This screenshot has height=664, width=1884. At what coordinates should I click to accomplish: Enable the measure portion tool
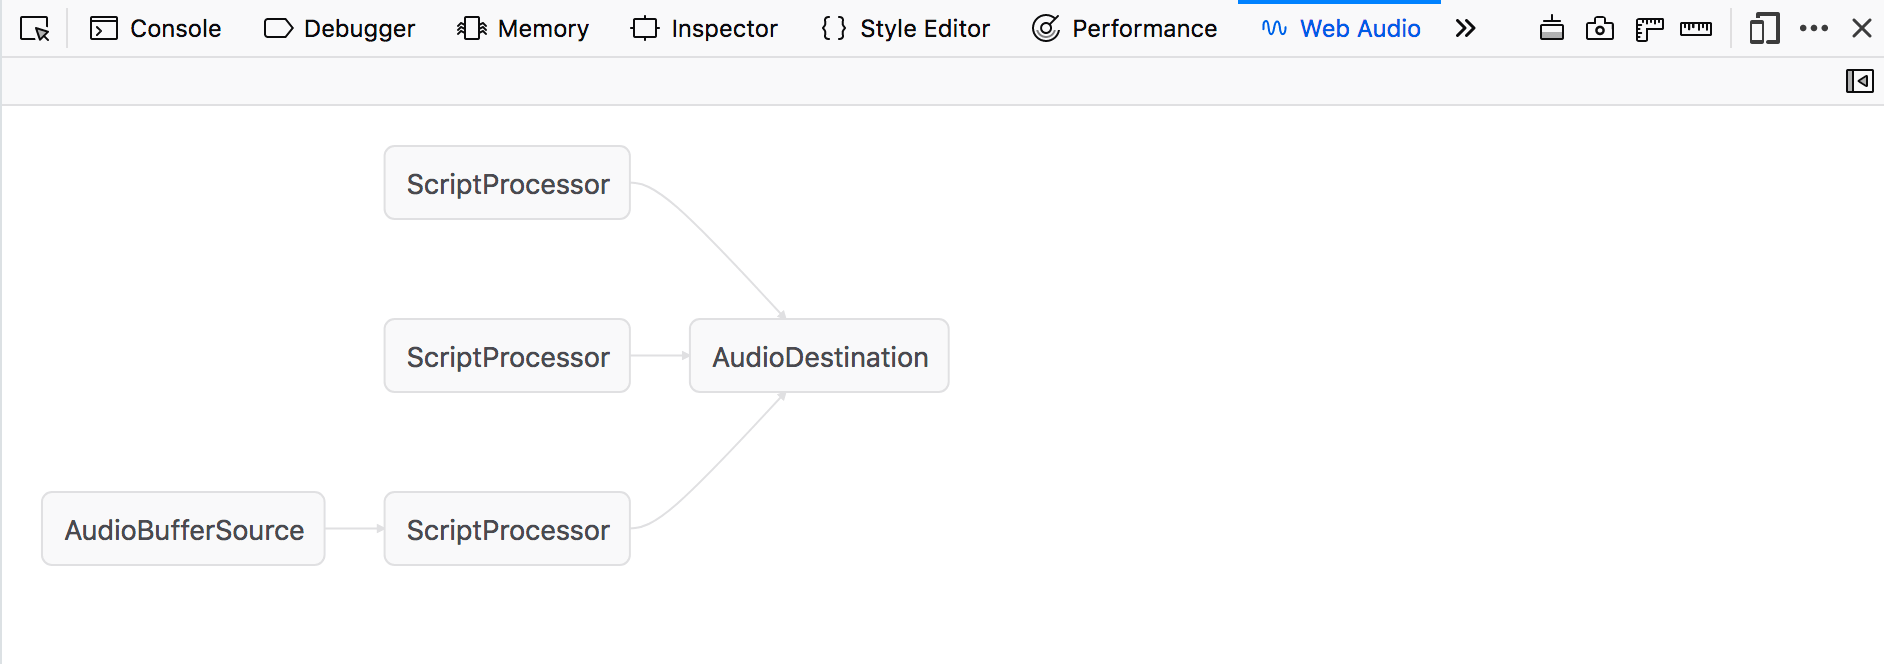(x=1695, y=29)
